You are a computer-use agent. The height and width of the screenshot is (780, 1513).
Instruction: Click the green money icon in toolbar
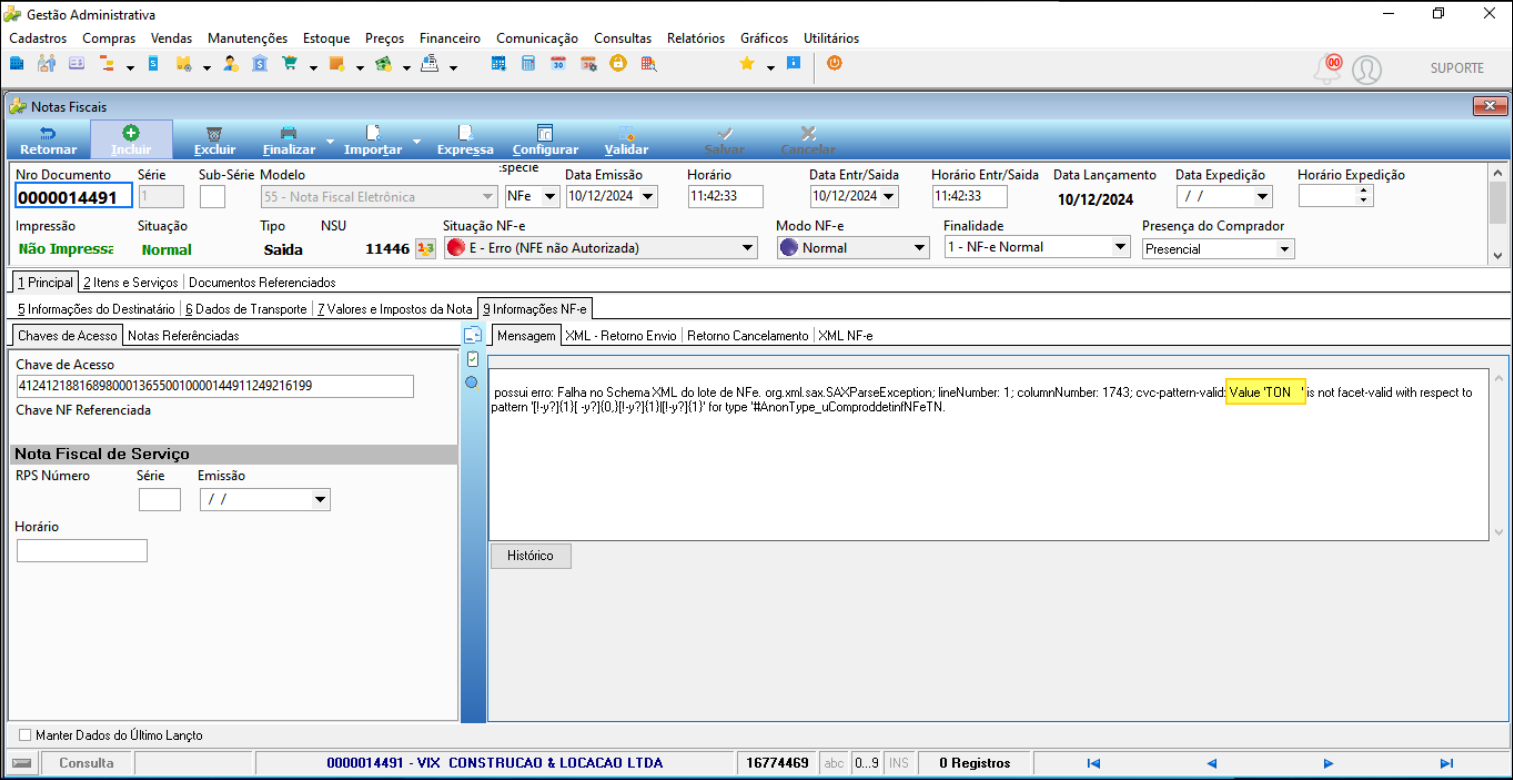383,64
